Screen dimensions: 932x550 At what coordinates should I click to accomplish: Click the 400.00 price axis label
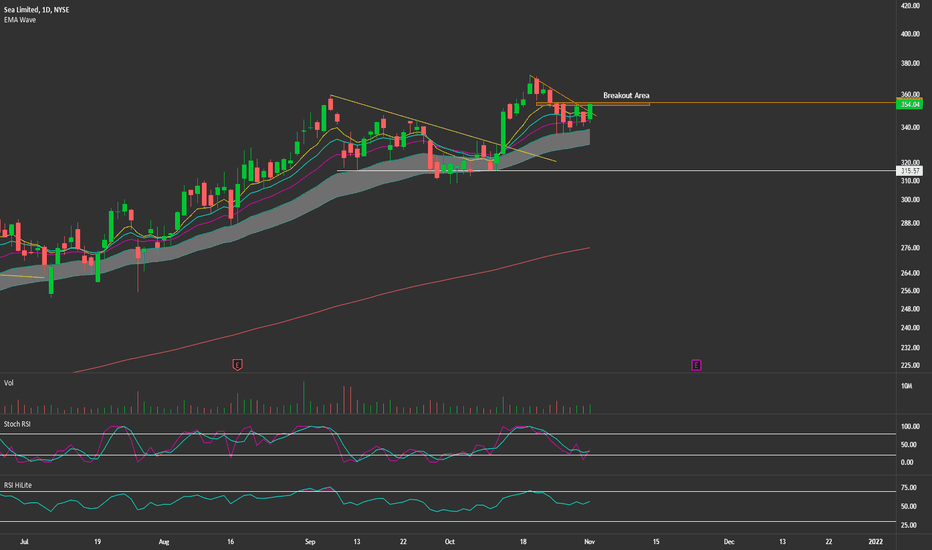click(910, 34)
